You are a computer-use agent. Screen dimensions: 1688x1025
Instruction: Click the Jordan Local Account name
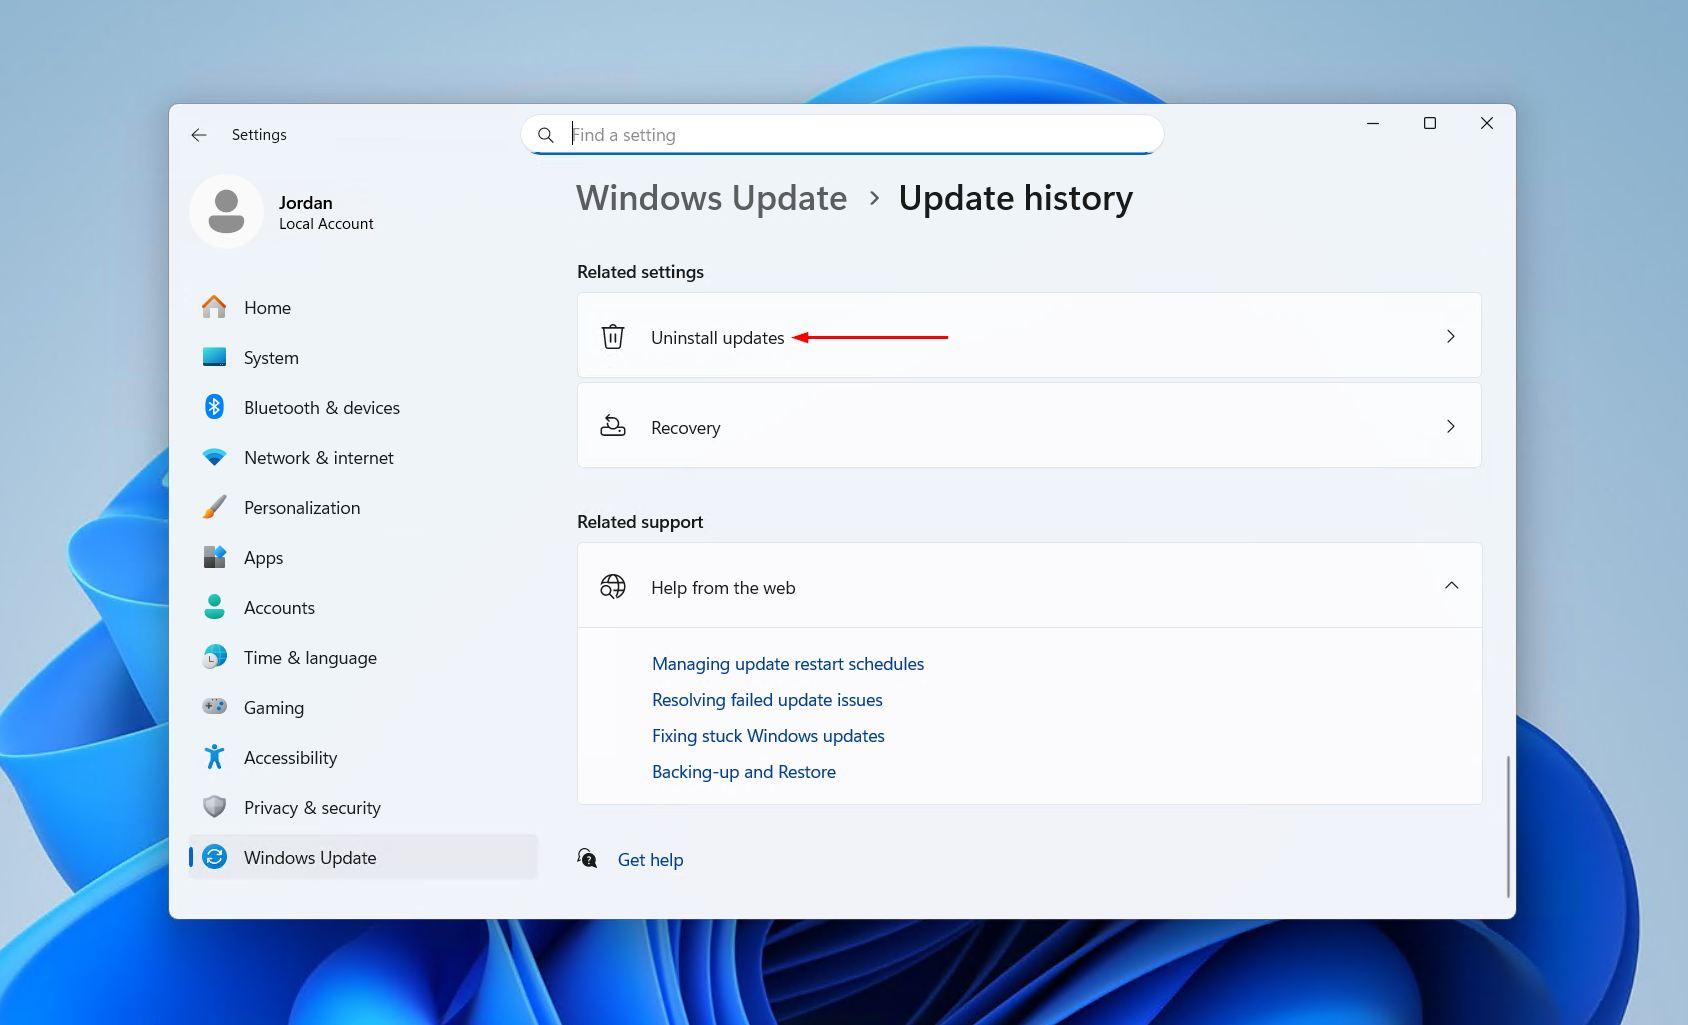[326, 212]
